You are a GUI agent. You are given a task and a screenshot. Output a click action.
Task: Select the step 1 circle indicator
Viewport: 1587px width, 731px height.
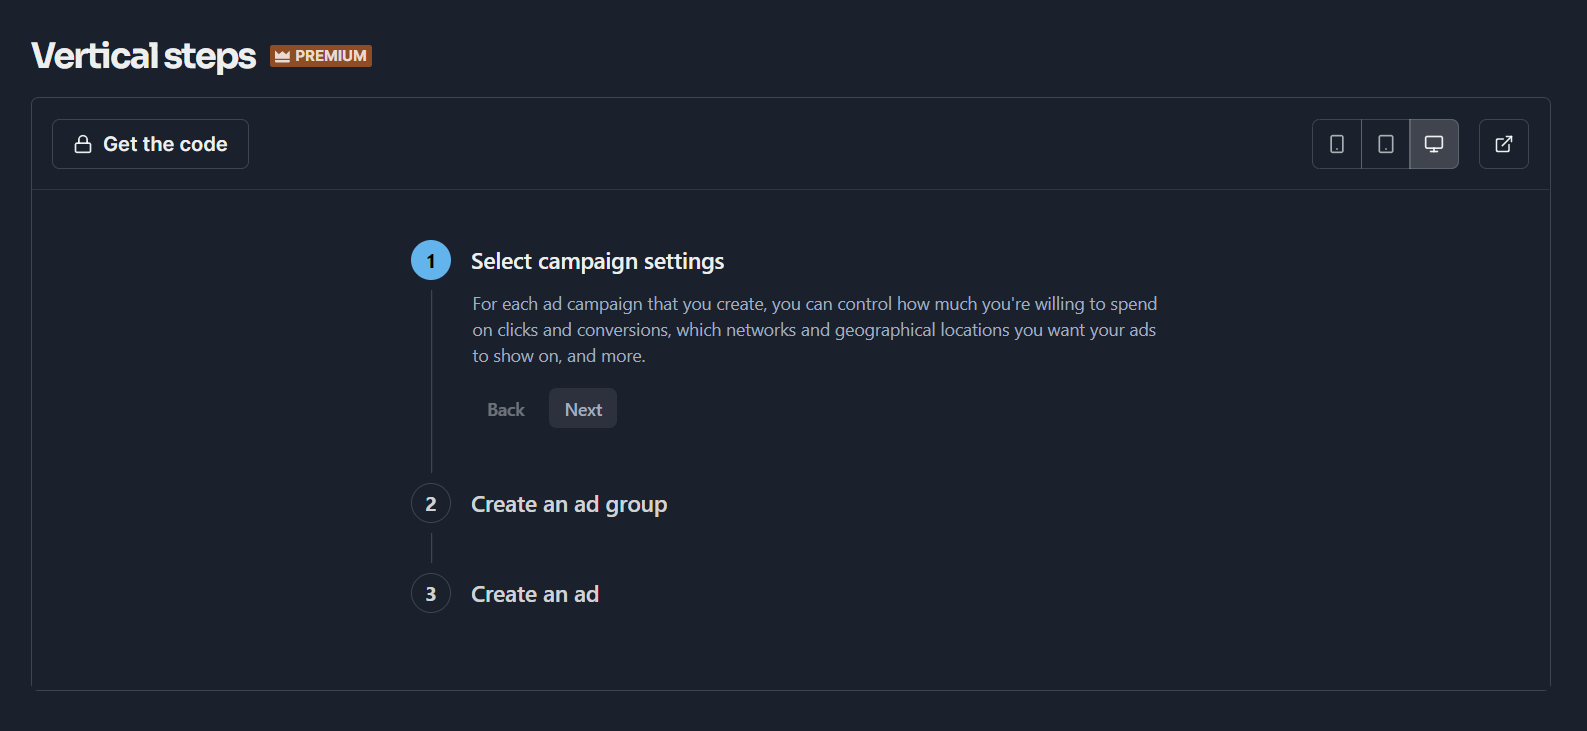pyautogui.click(x=431, y=260)
